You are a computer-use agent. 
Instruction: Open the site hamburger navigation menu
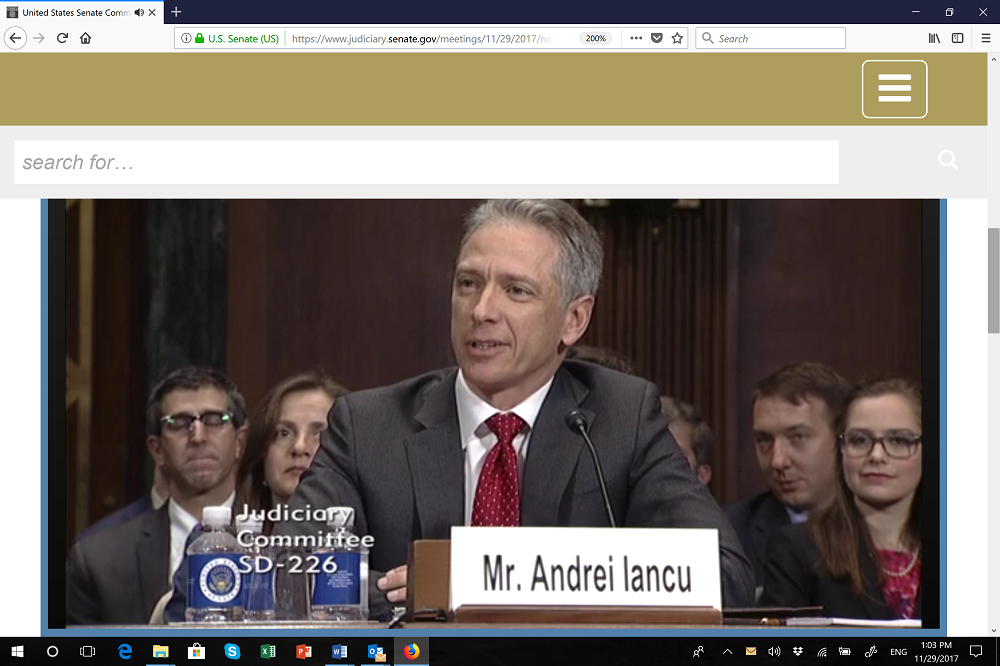click(894, 89)
